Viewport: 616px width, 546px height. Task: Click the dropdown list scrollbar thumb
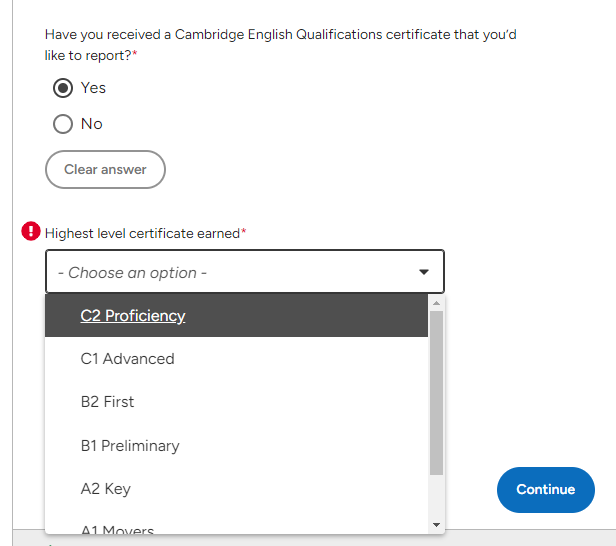pos(436,393)
